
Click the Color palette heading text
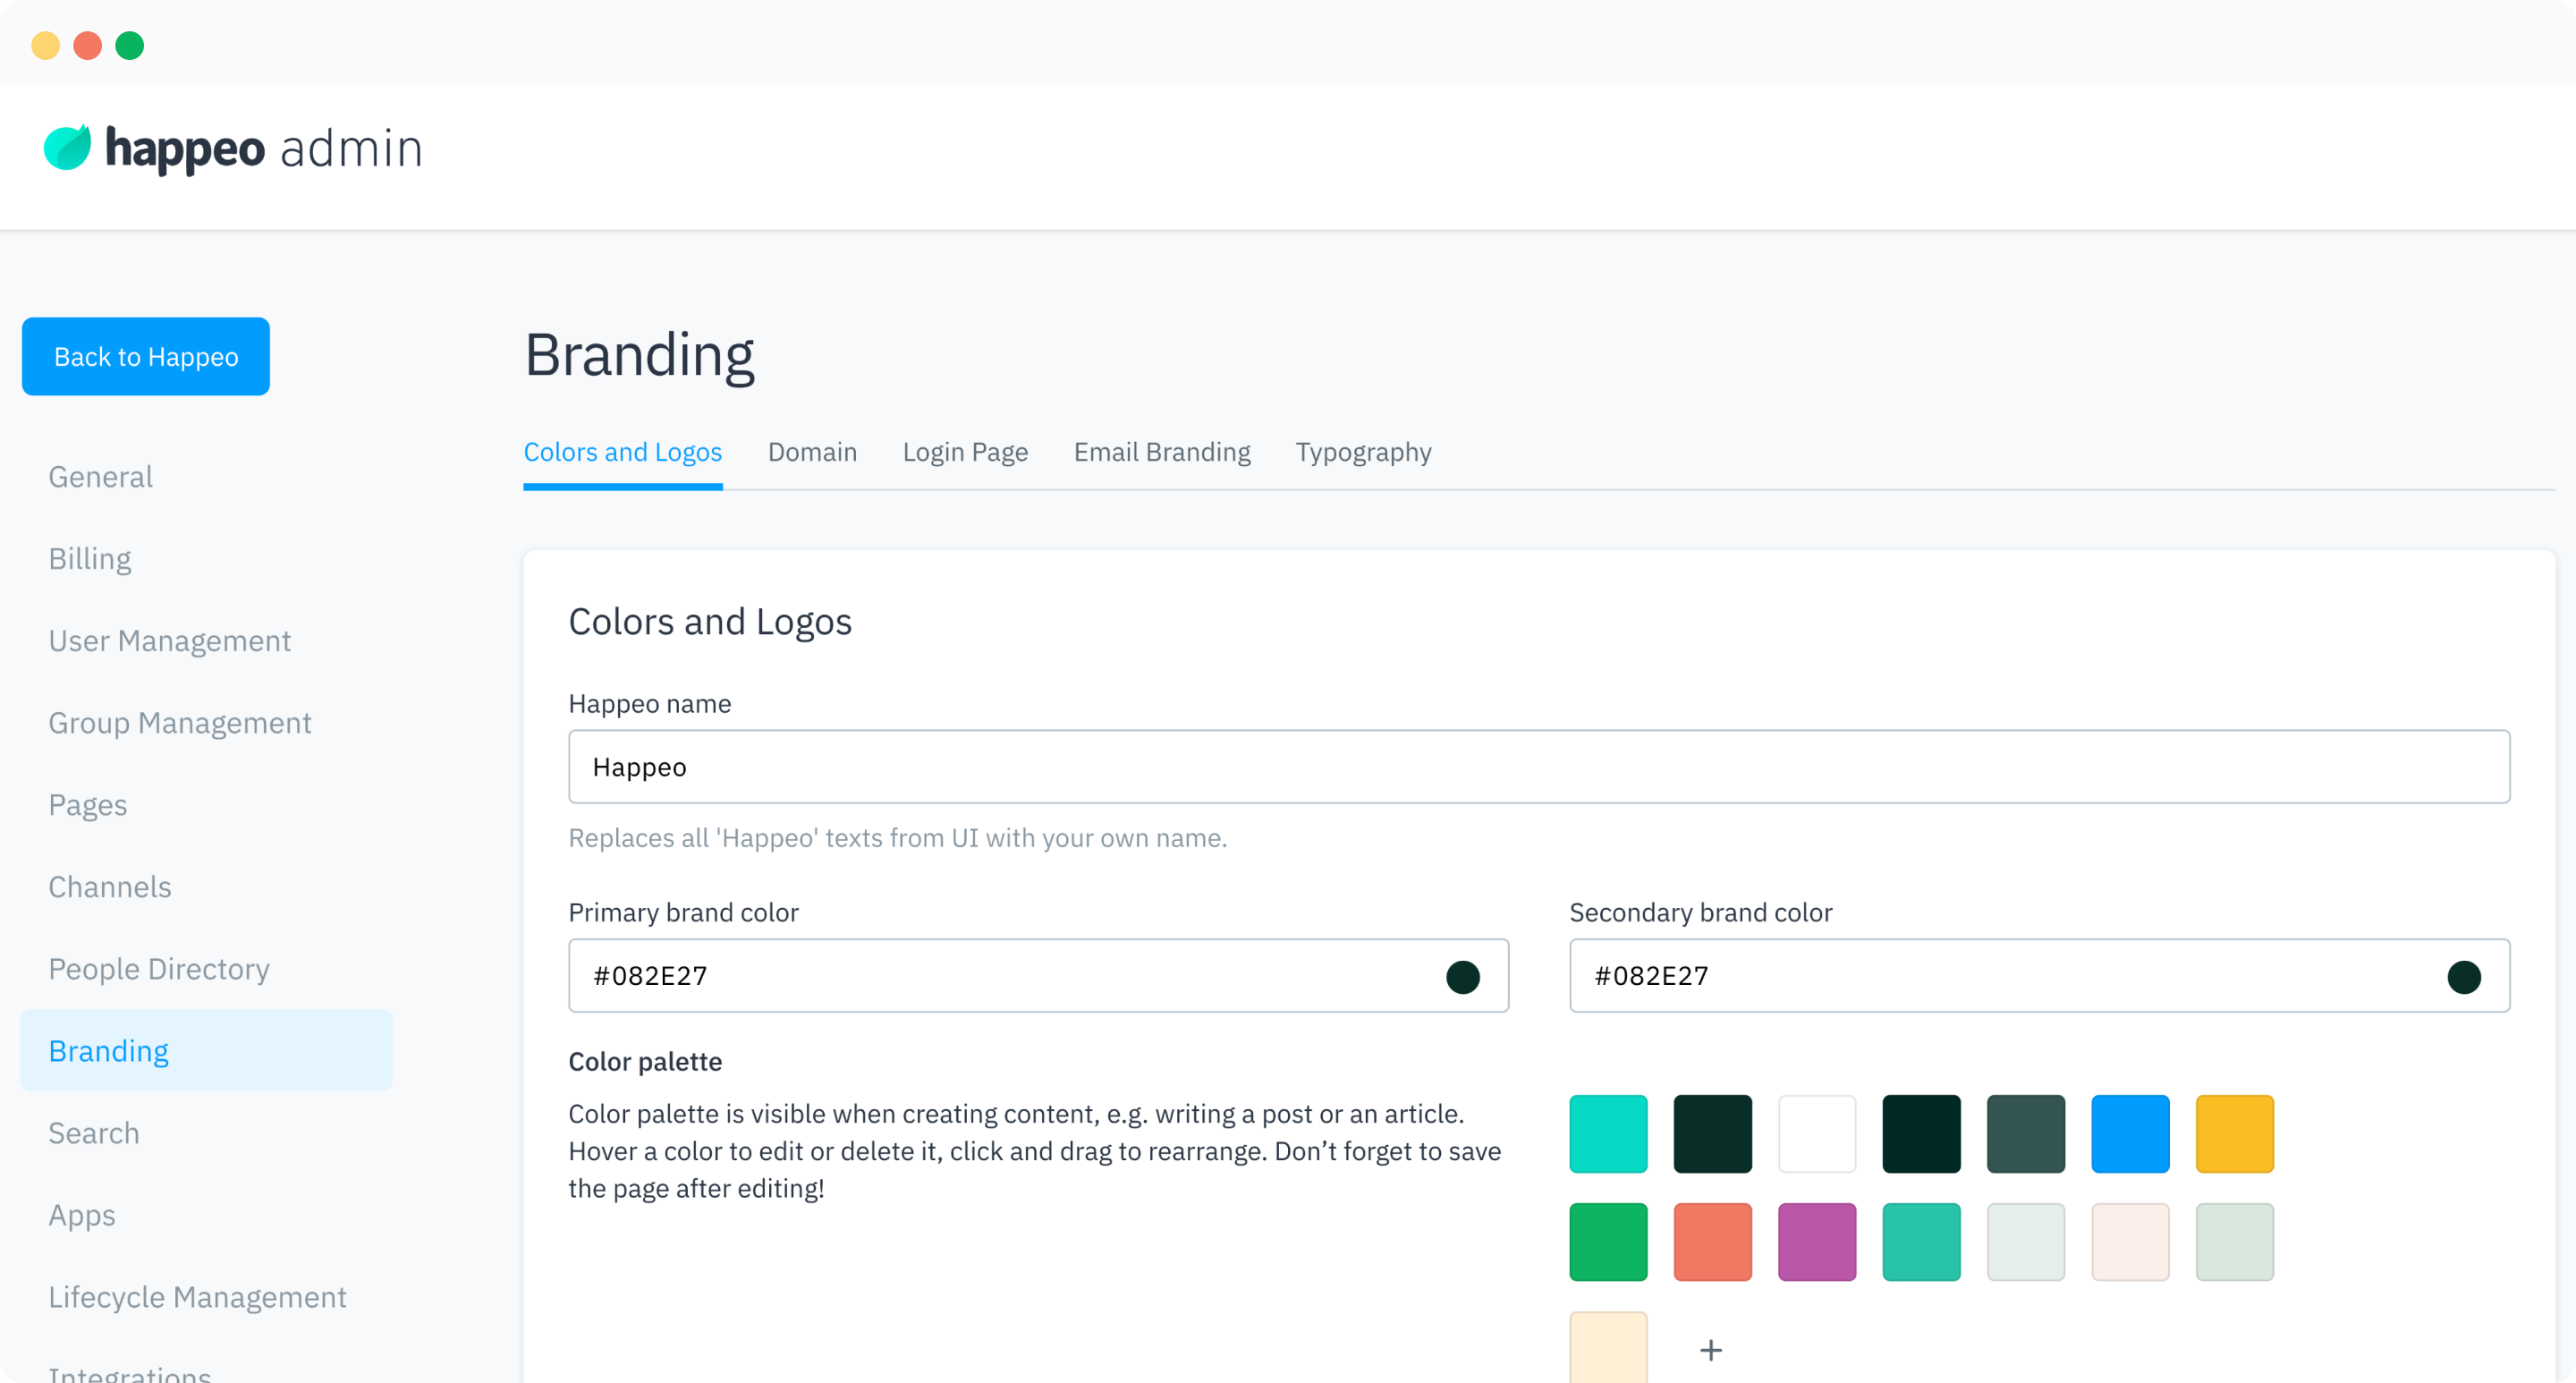click(x=645, y=1062)
